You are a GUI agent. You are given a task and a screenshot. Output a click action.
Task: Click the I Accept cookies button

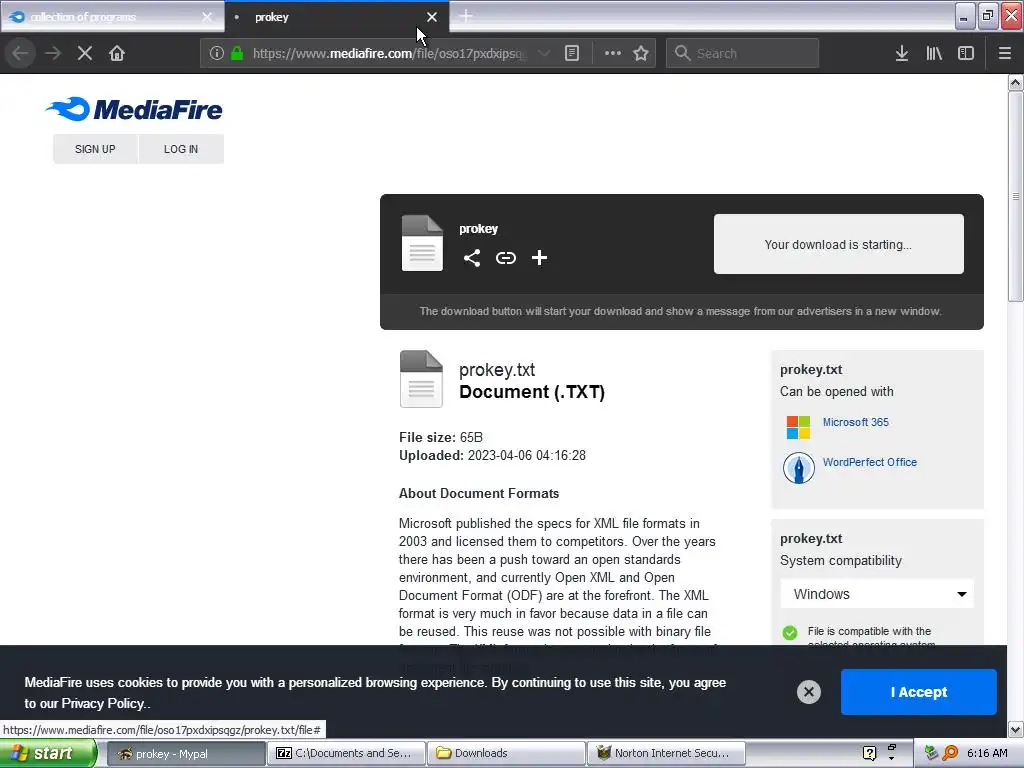point(918,692)
